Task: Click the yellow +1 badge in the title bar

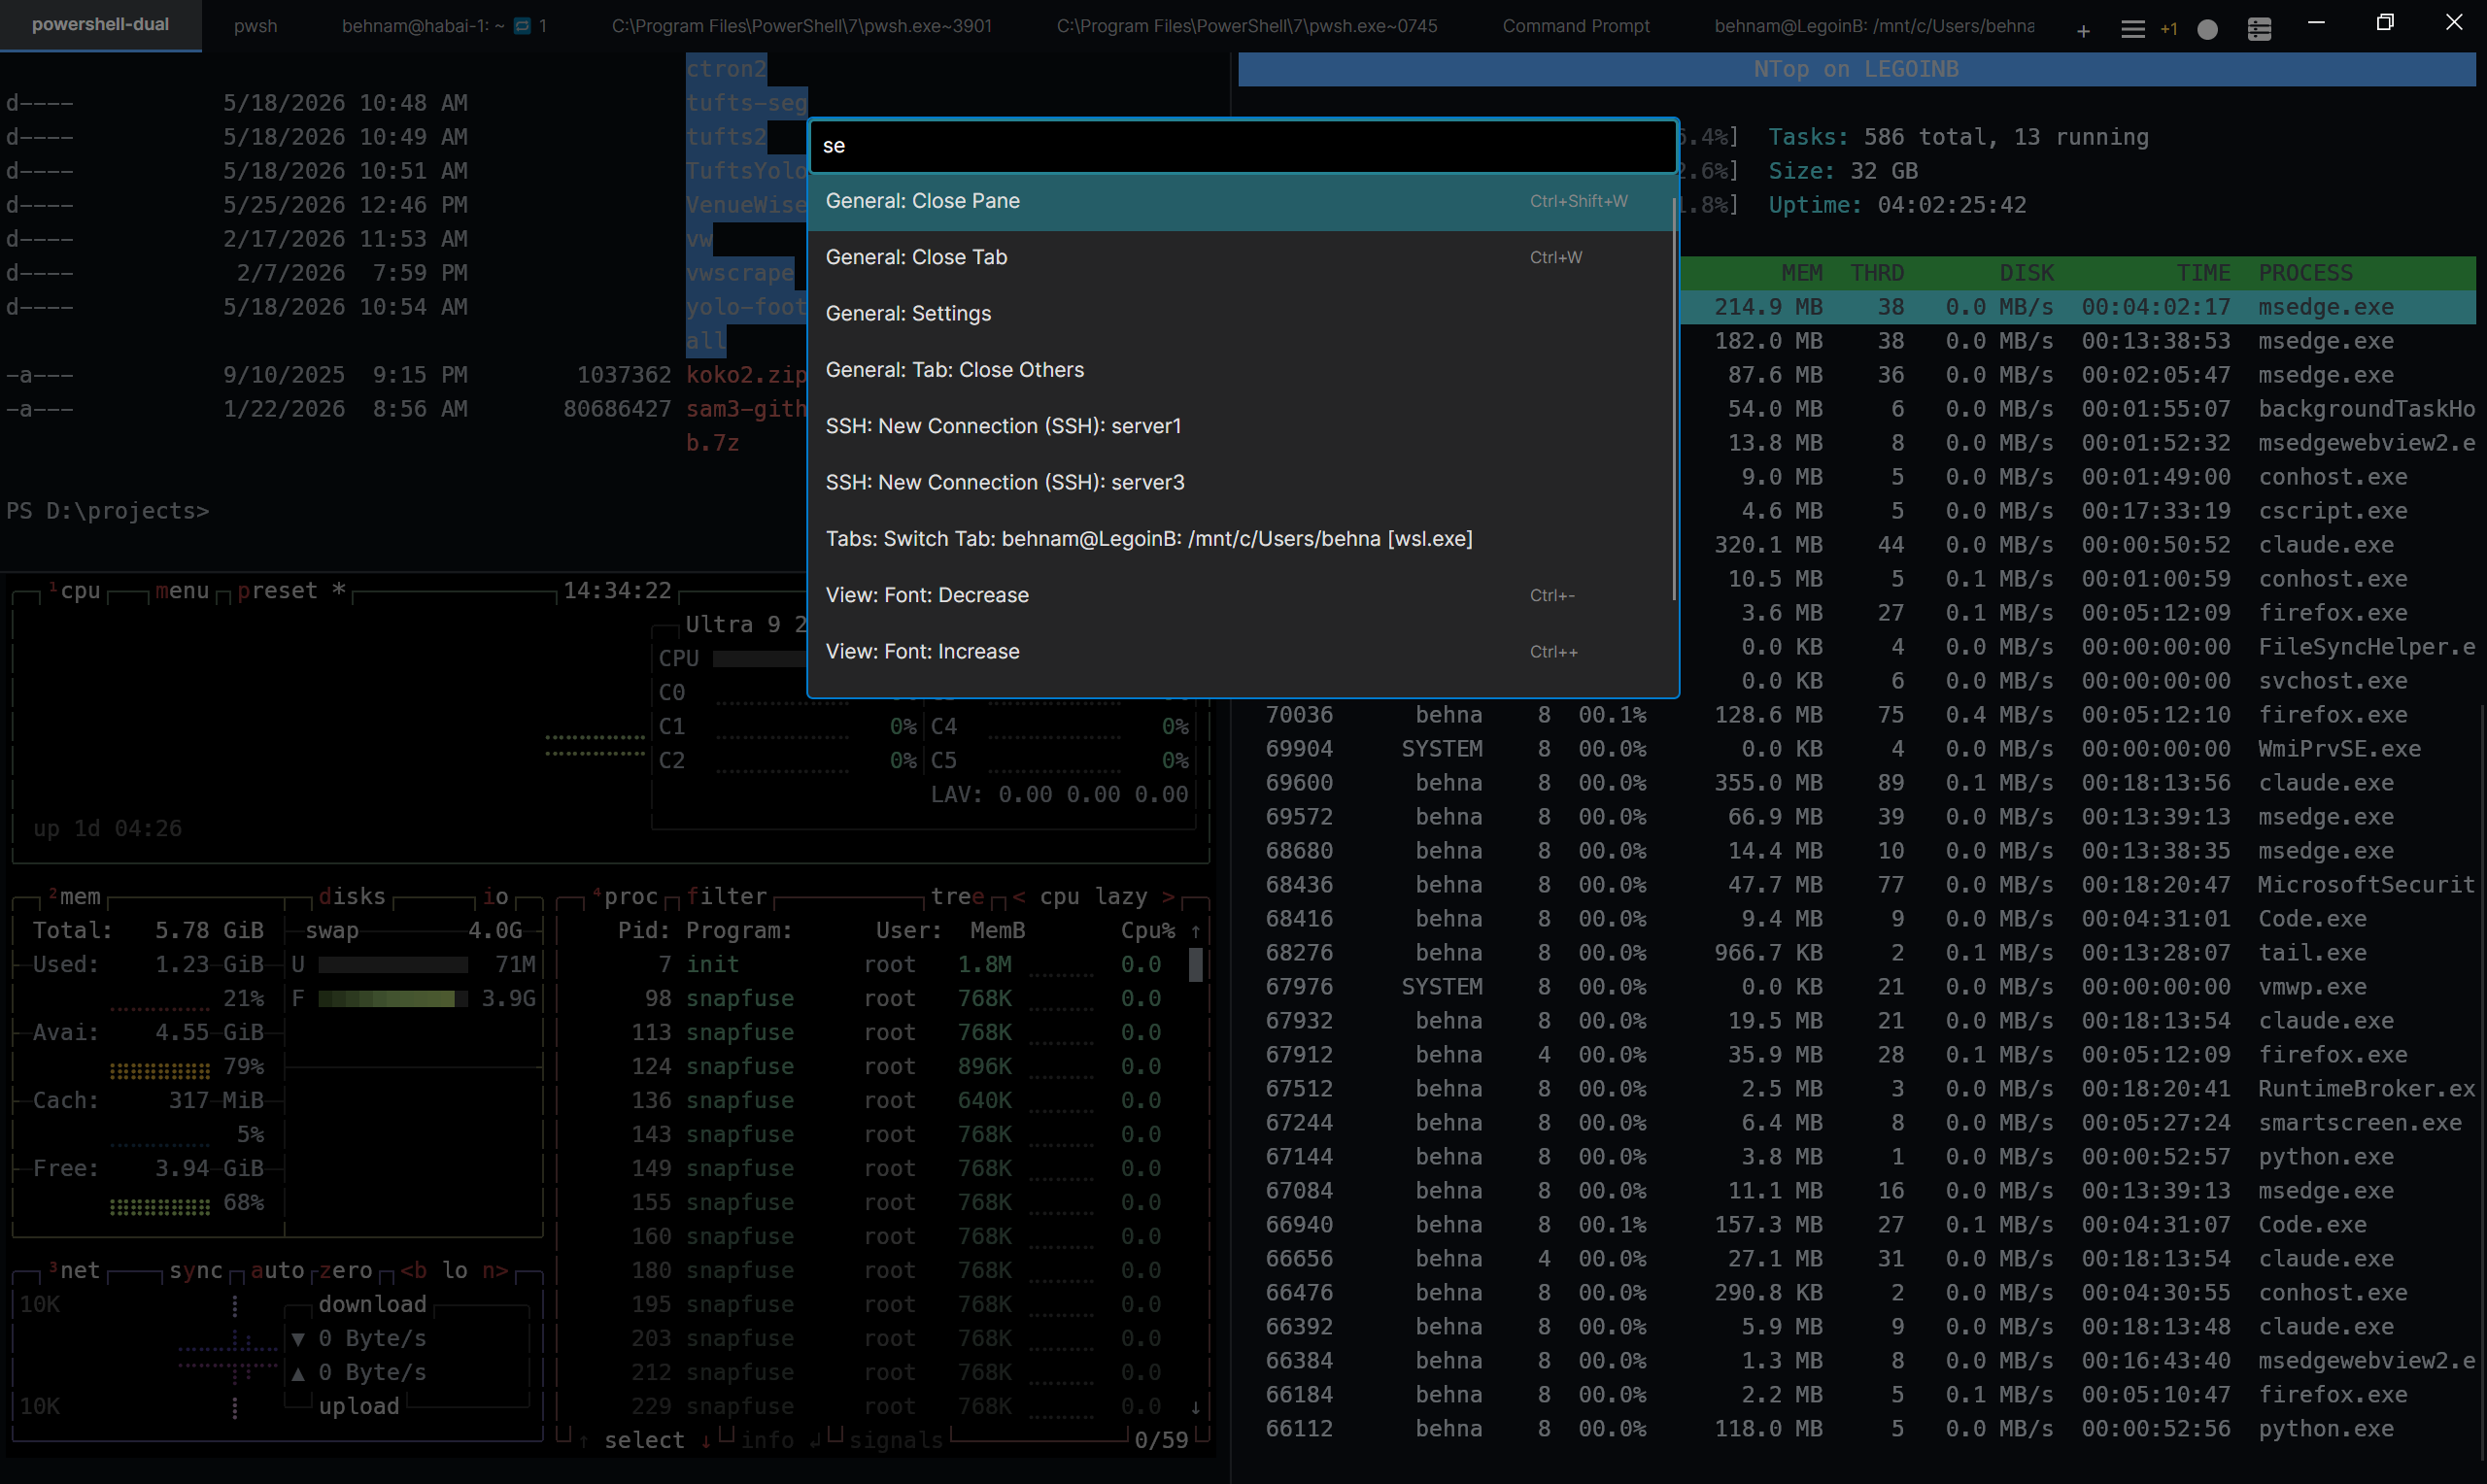Action: 2168,30
